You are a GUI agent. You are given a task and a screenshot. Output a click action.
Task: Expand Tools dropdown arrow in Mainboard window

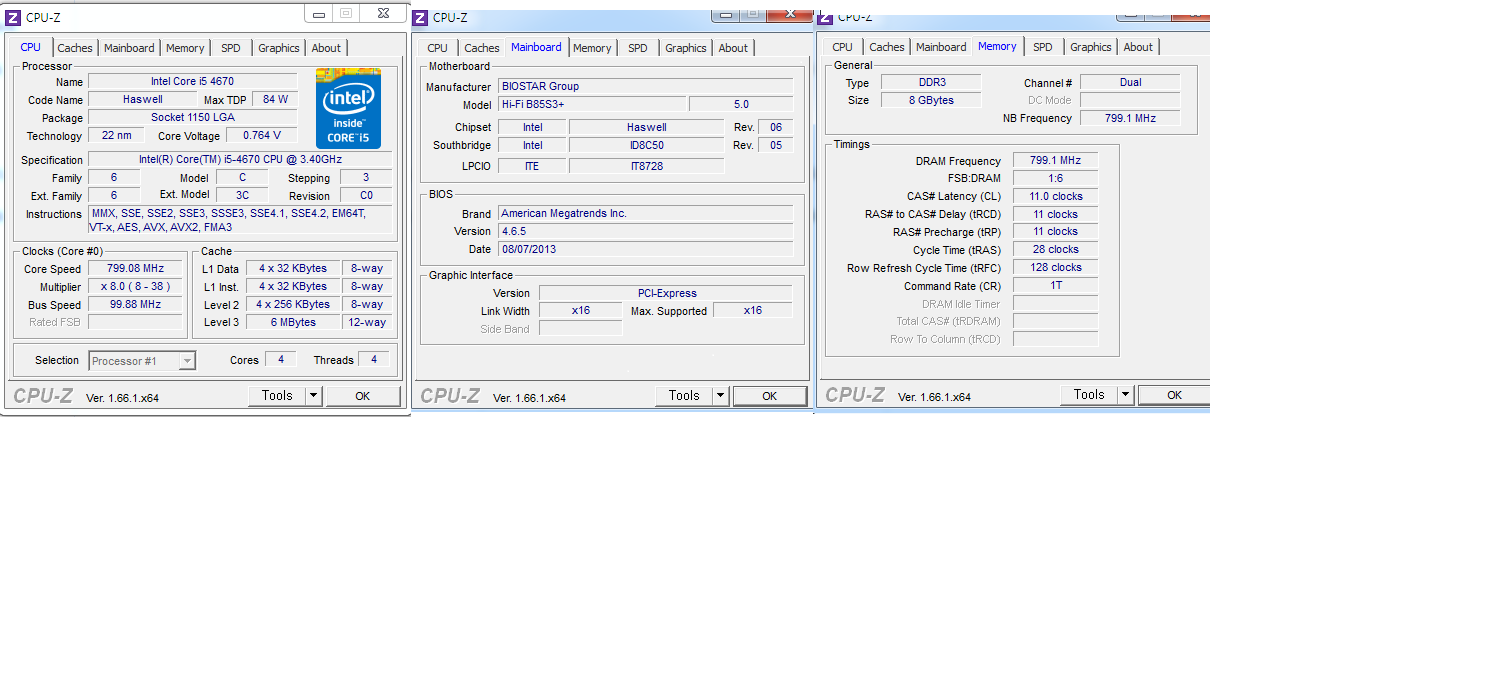click(720, 396)
